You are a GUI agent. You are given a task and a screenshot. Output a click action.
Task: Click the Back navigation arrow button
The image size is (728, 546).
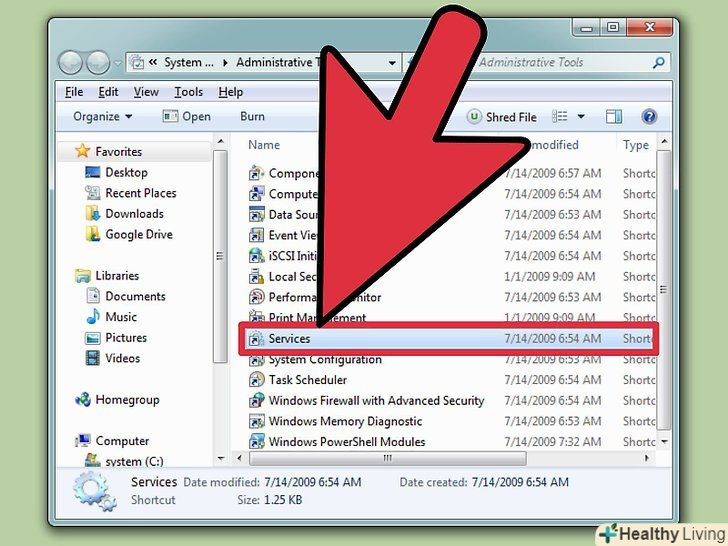point(71,62)
